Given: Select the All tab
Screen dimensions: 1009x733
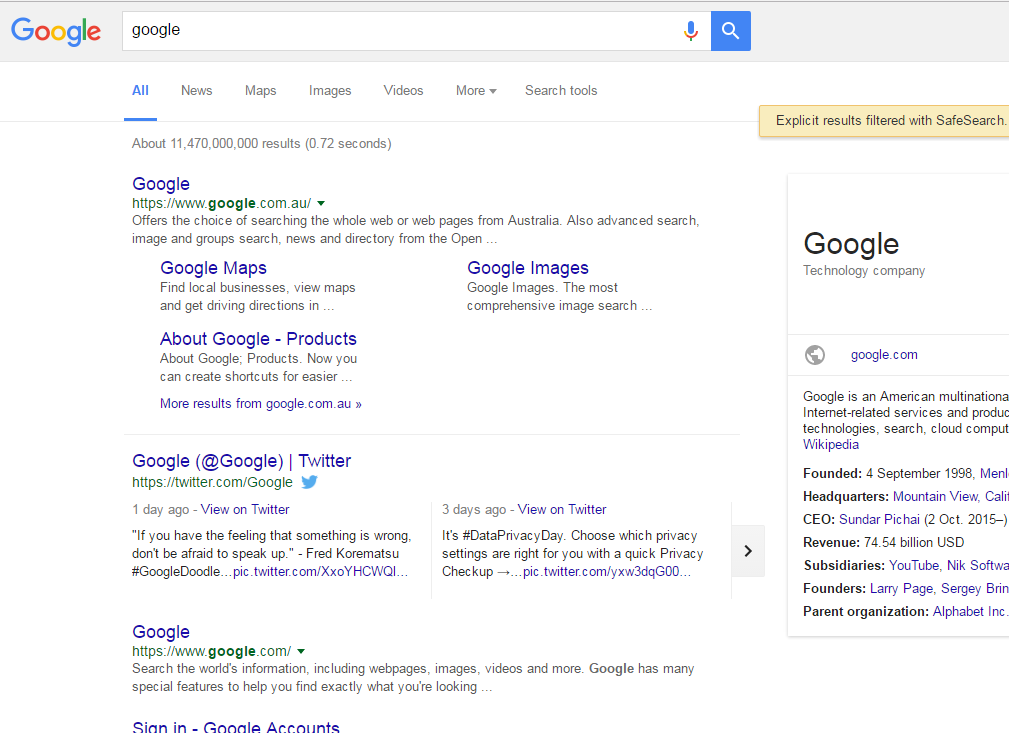Looking at the screenshot, I should [x=140, y=91].
